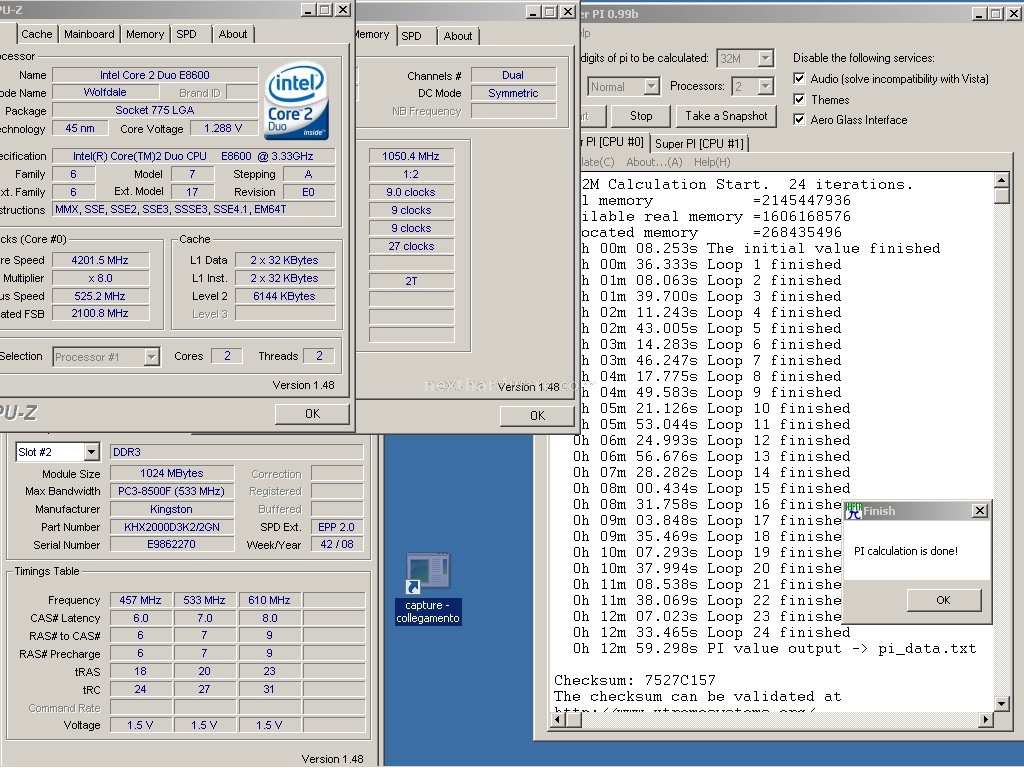
Task: Click the Level 2 cache value '6144 KBytes'
Action: pos(285,296)
